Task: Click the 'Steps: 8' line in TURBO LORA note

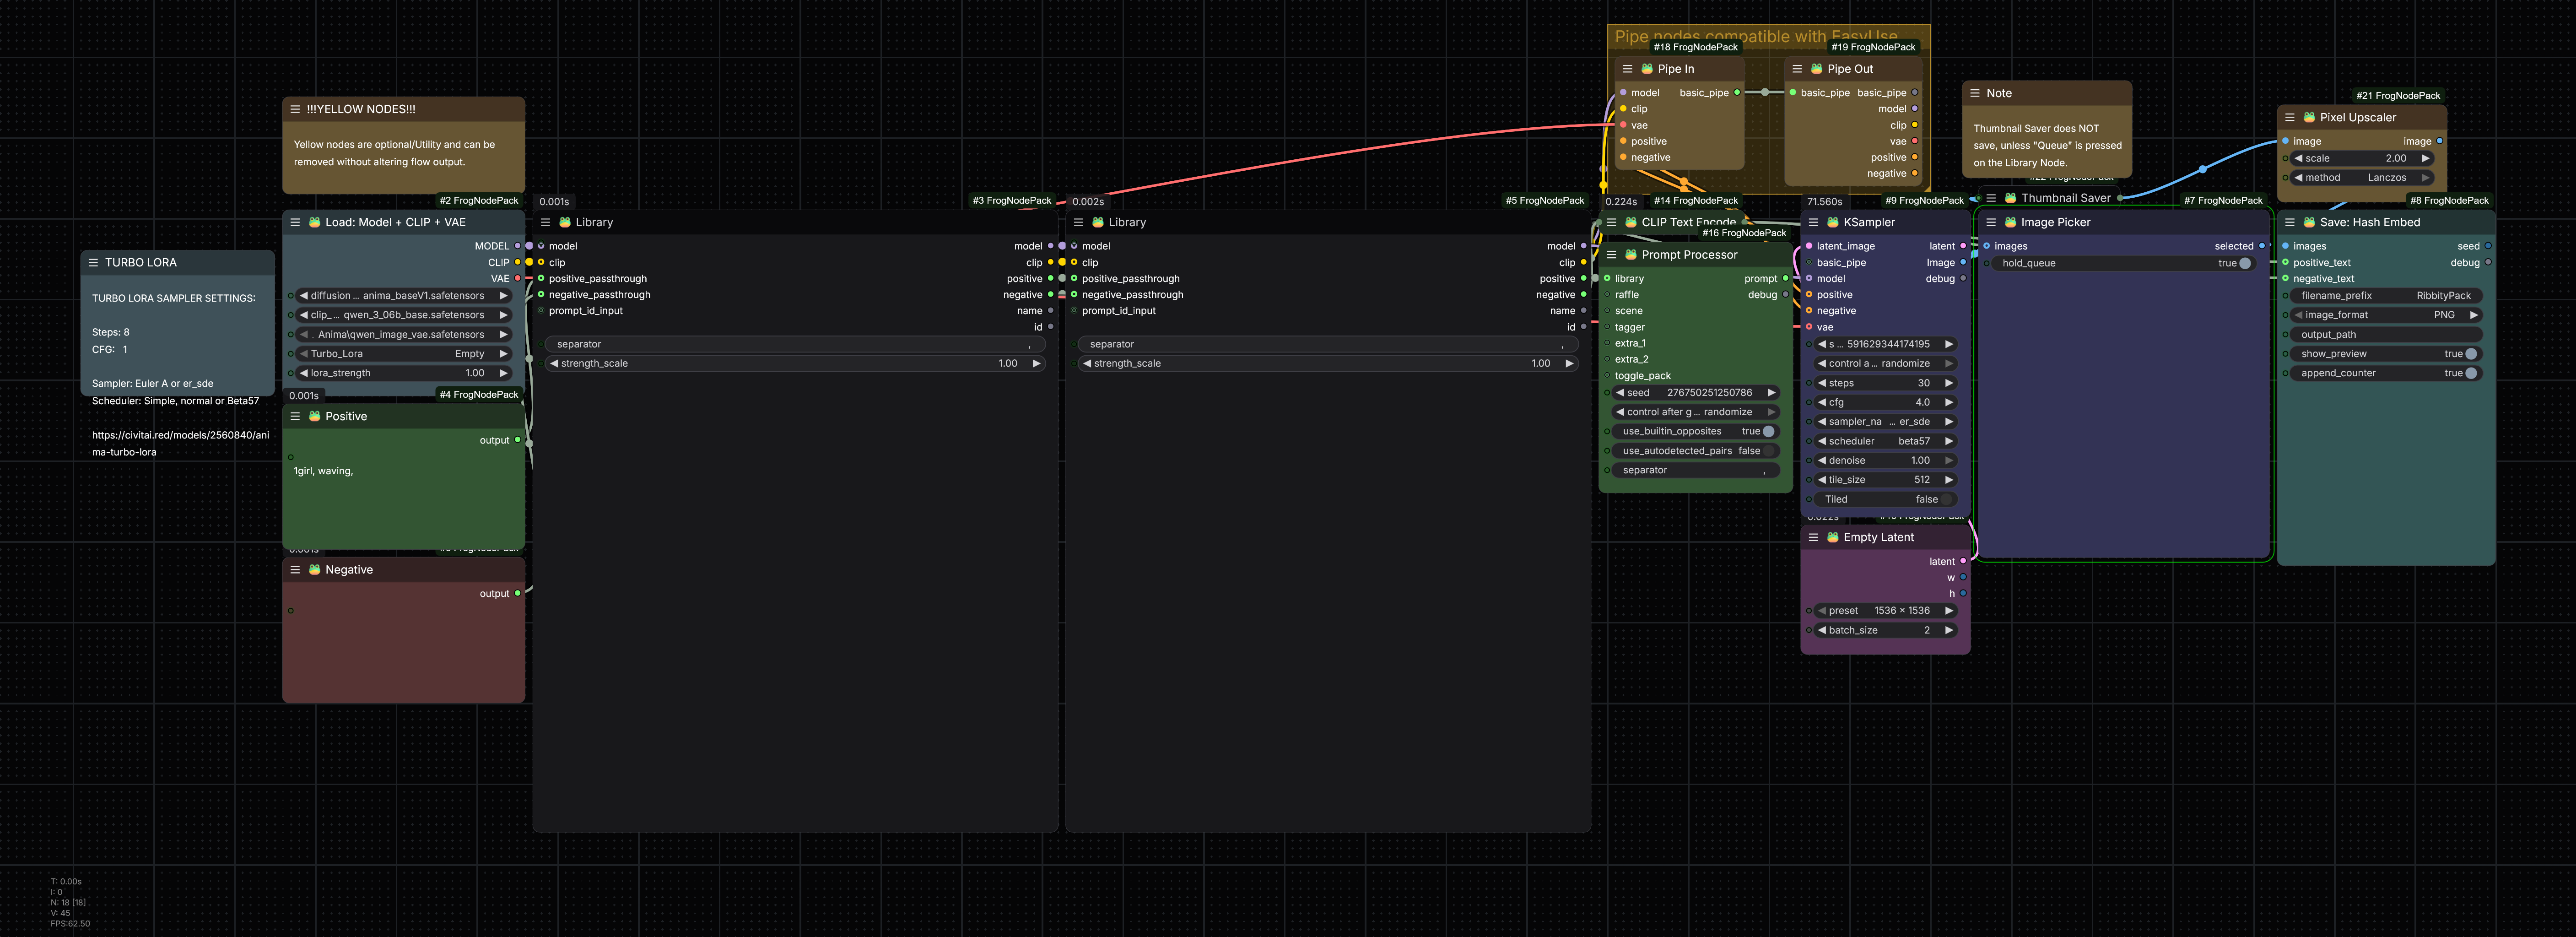Action: [x=111, y=332]
